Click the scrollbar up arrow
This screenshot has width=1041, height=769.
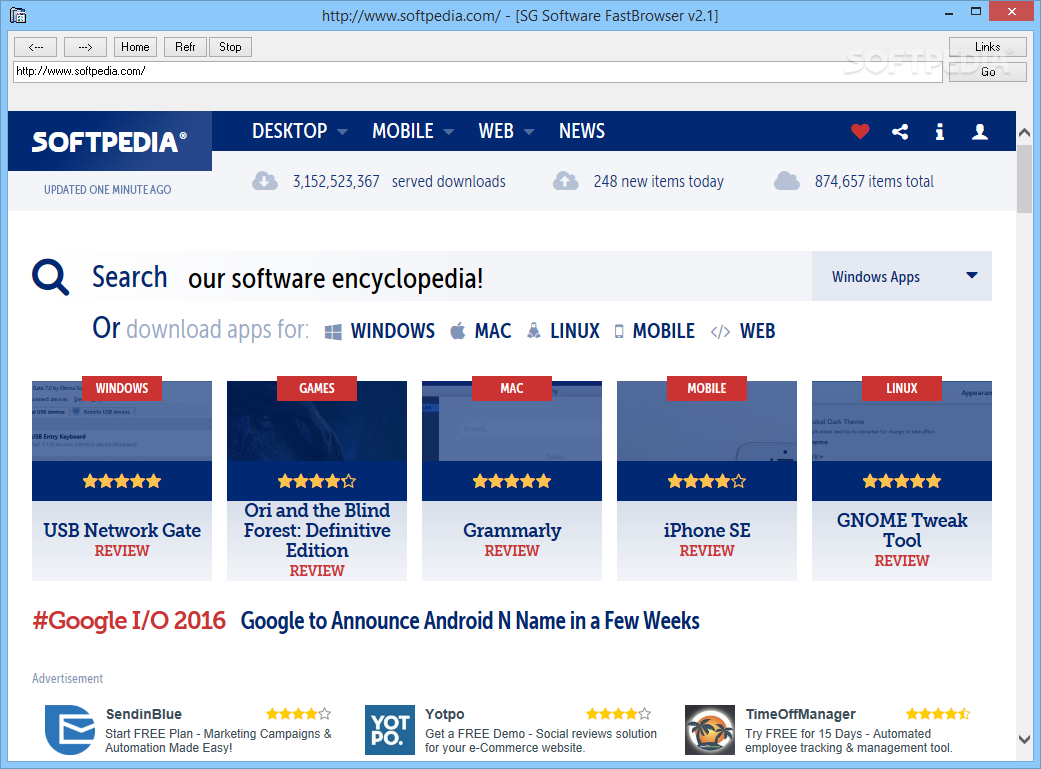point(1024,132)
